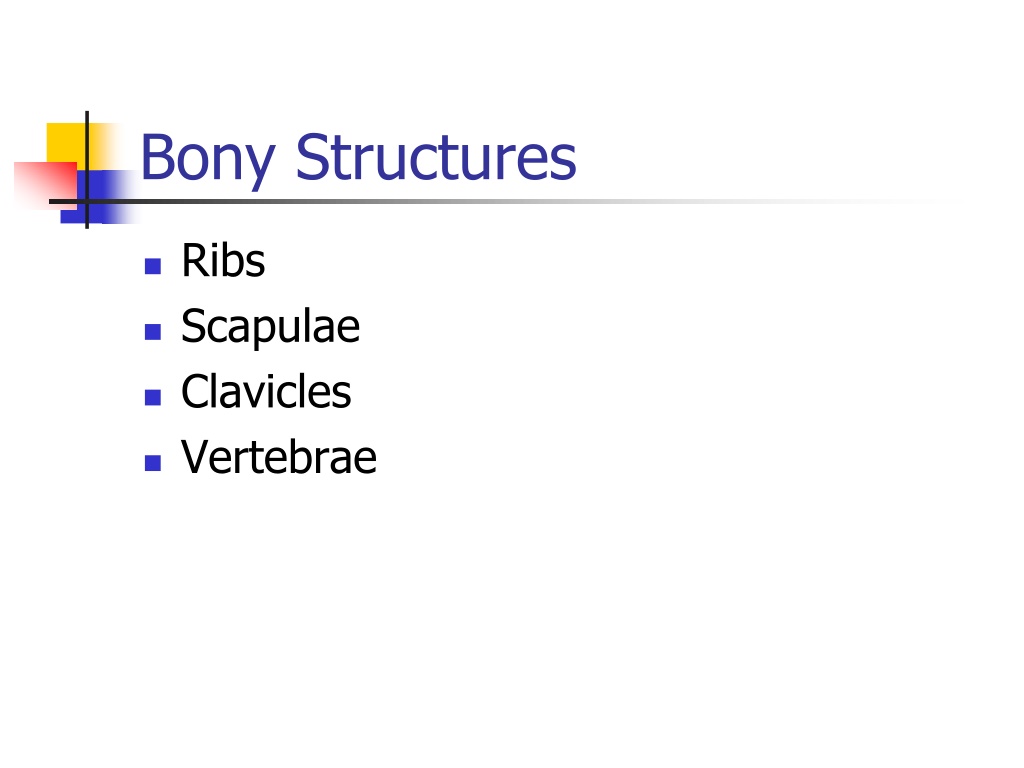Select the Vertebrae bullet text

point(280,456)
